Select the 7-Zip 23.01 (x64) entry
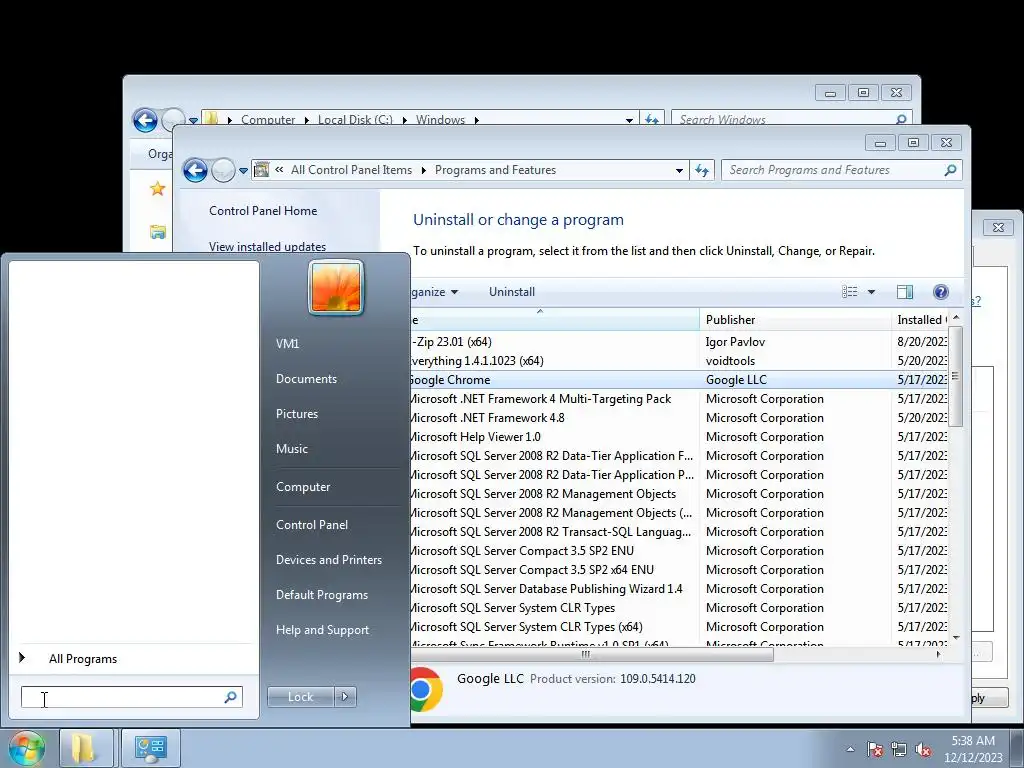 coord(453,342)
